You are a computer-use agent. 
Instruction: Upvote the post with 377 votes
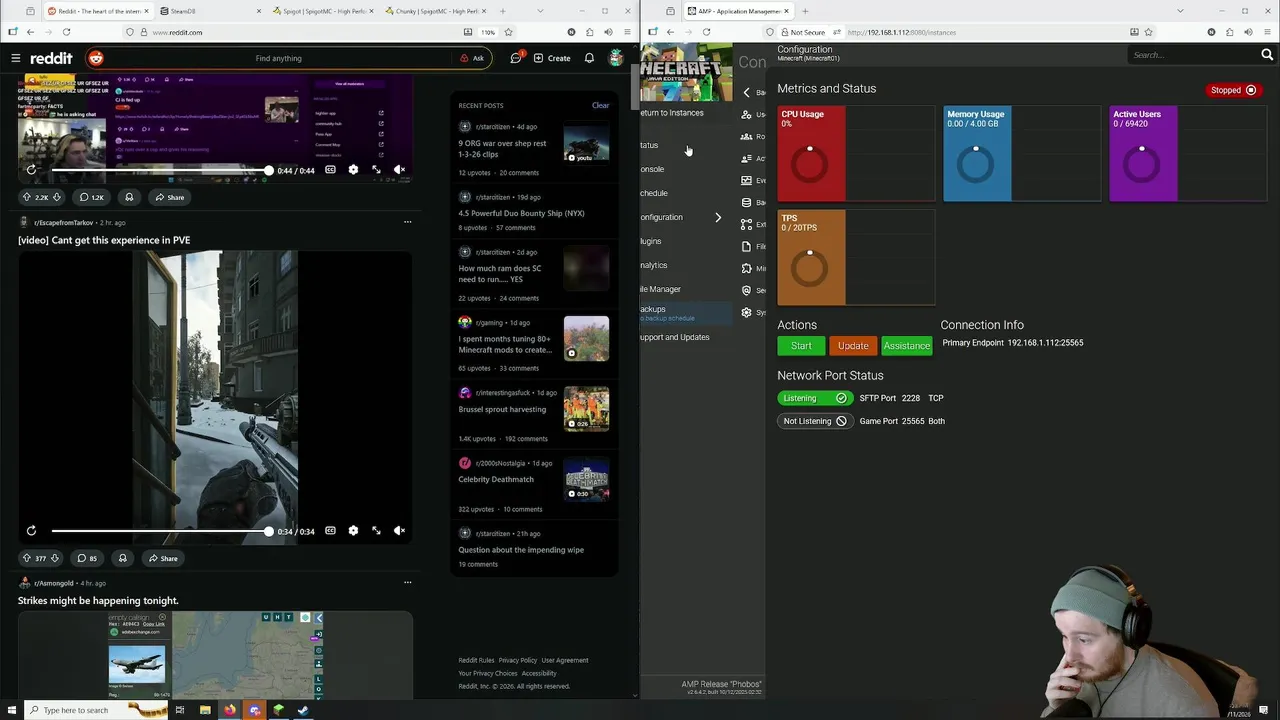click(x=27, y=558)
